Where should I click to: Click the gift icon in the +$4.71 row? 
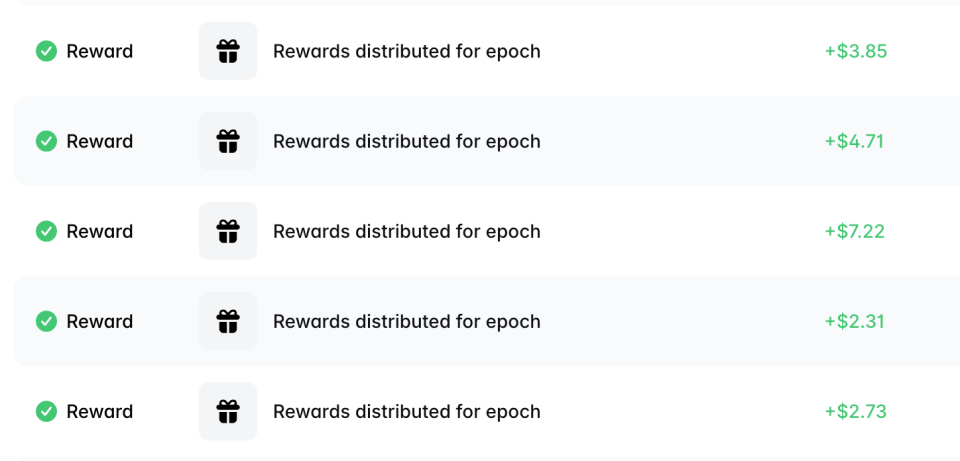pos(228,141)
